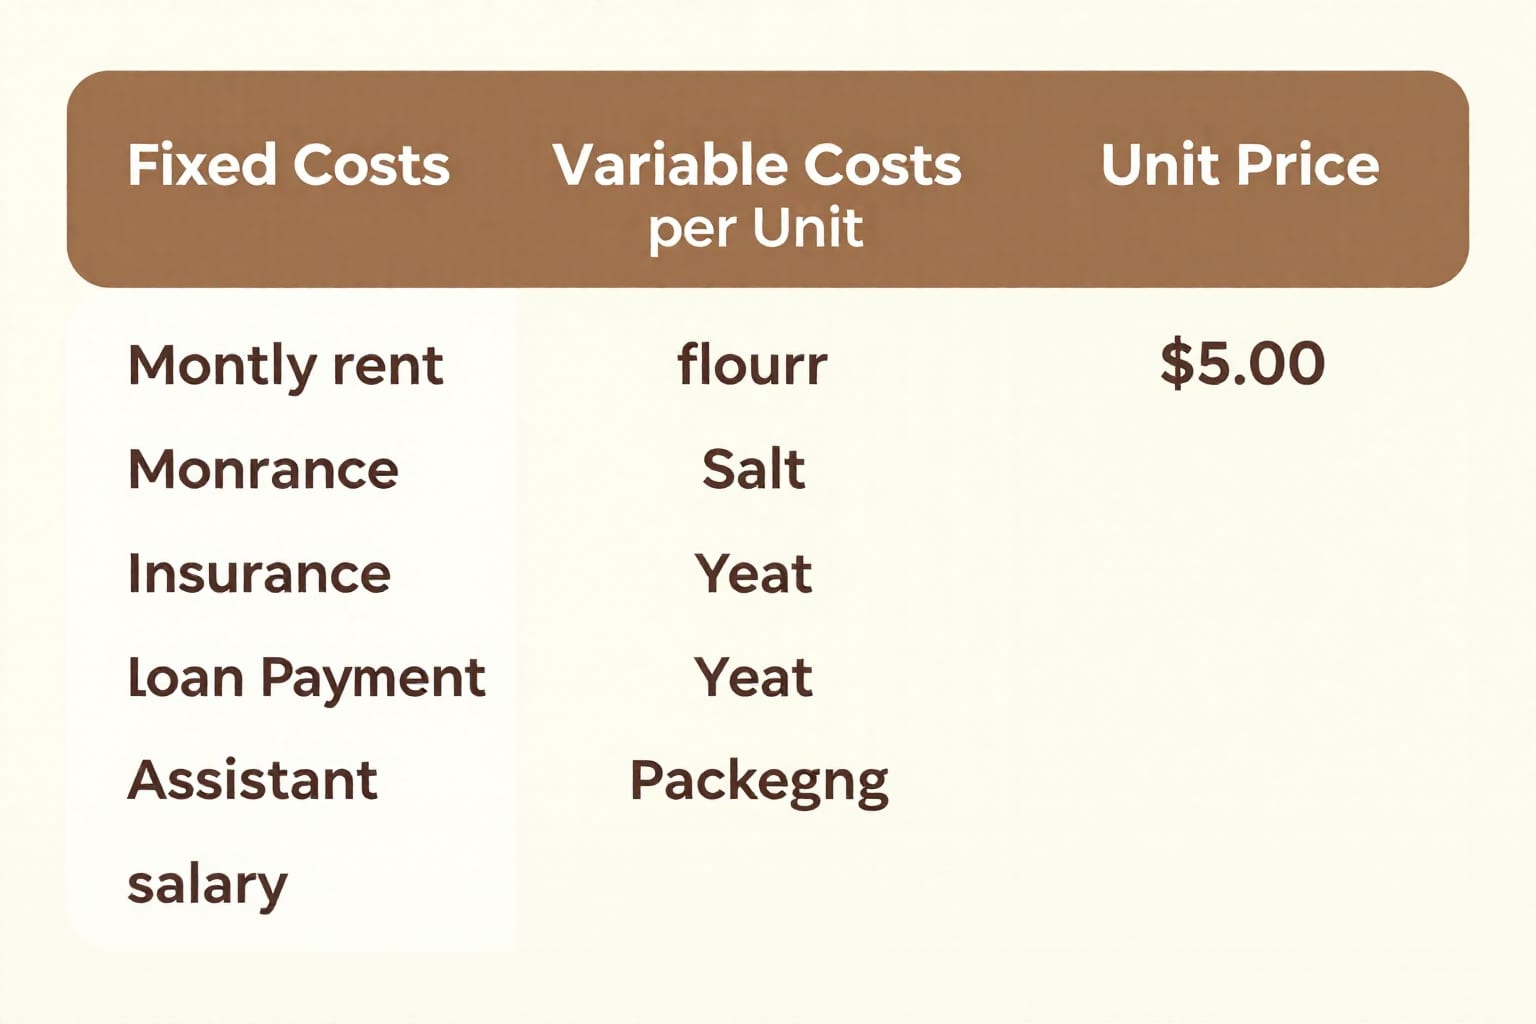Click the Salt entry
Viewport: 1536px width, 1024px height.
click(753, 469)
